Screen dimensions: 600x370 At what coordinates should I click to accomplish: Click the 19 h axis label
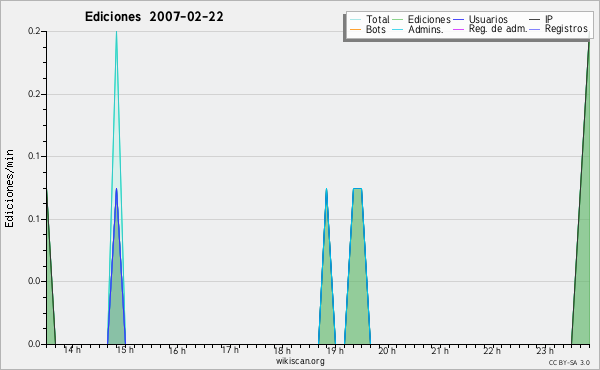[335, 350]
